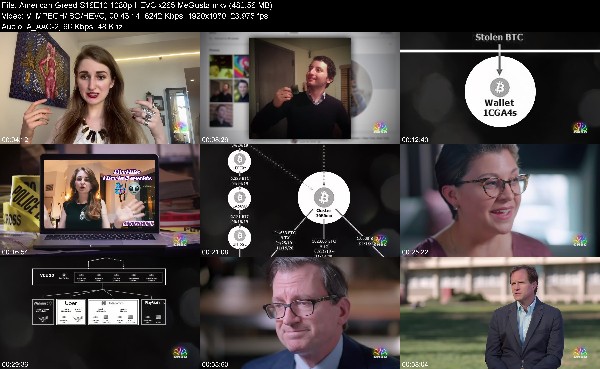Image resolution: width=600 pixels, height=369 pixels.
Task: Open thumbnail of man standing on green lawn
Action: click(x=500, y=313)
